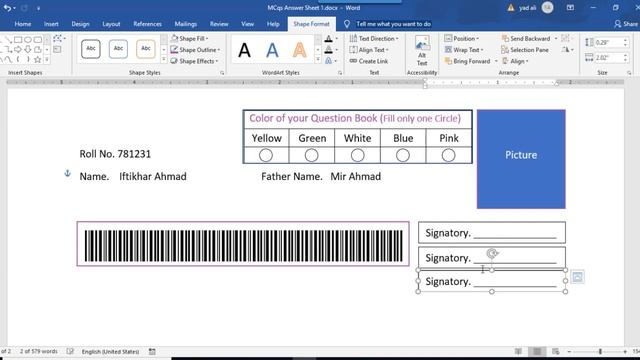Open the Wrap Text dropdown
This screenshot has width=640, height=360.
click(x=464, y=50)
